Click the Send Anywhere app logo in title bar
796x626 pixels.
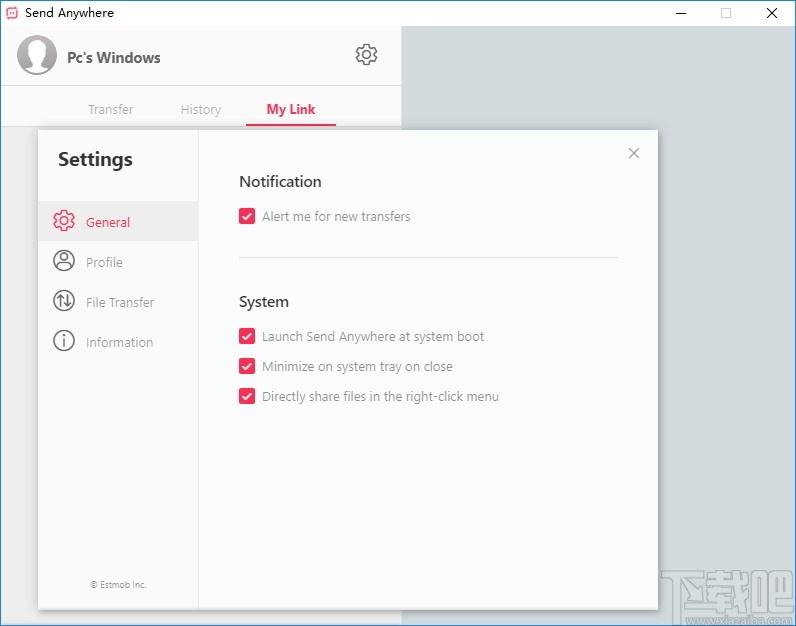click(12, 13)
